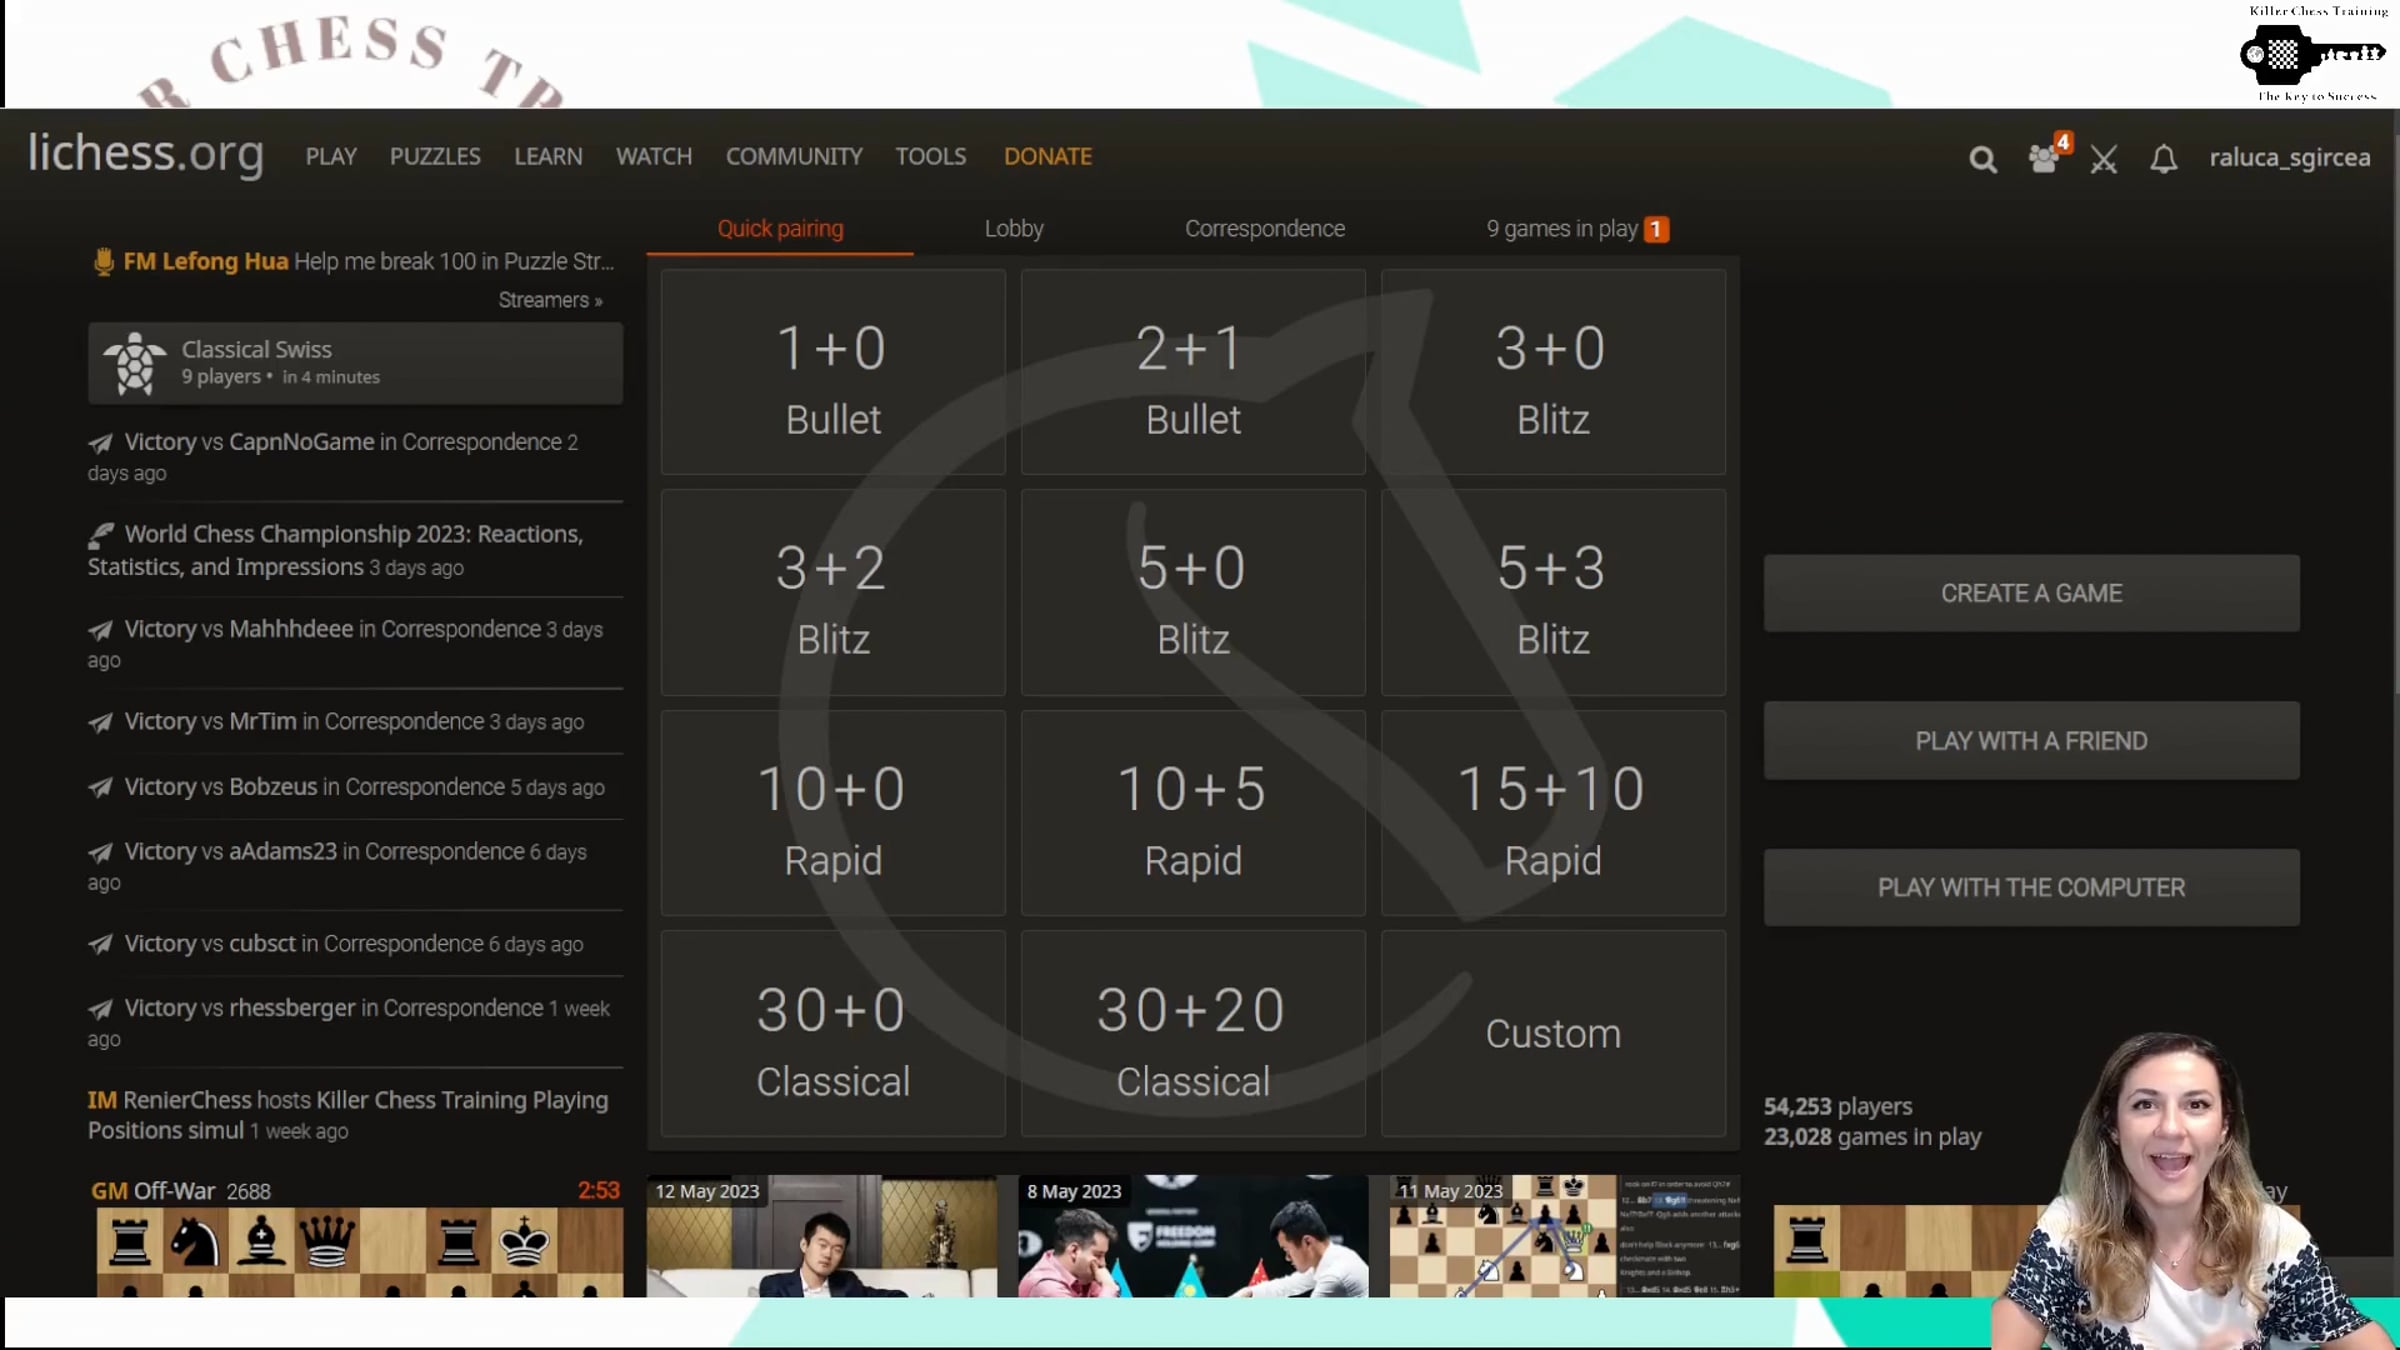Open the Streamers » link
The image size is (2400, 1350).
[x=550, y=300]
